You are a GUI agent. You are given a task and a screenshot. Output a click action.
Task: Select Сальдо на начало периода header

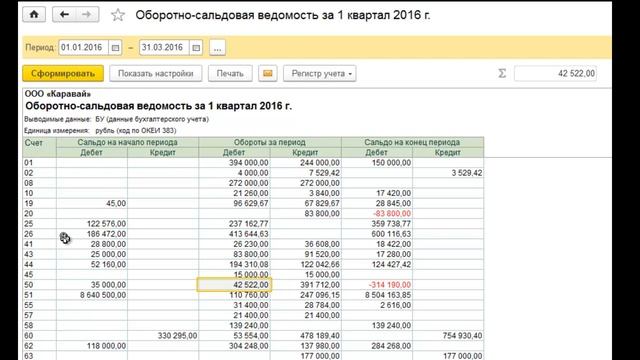127,142
